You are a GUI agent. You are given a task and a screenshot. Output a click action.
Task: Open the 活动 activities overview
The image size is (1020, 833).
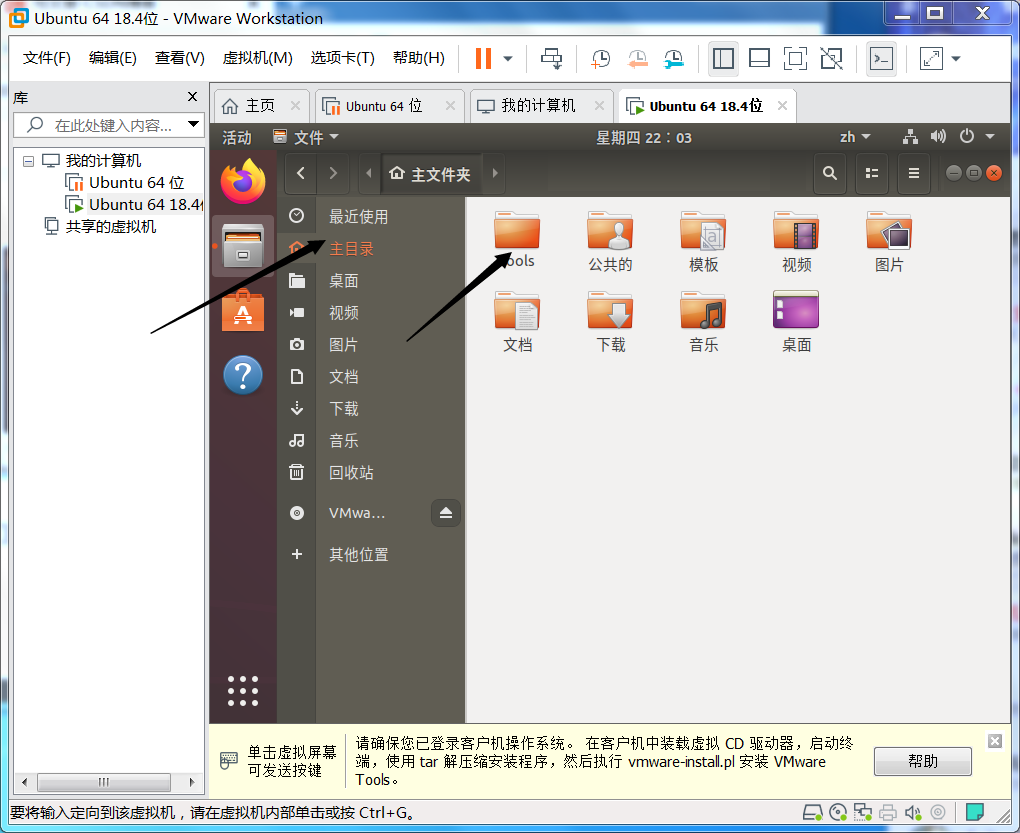(237, 137)
